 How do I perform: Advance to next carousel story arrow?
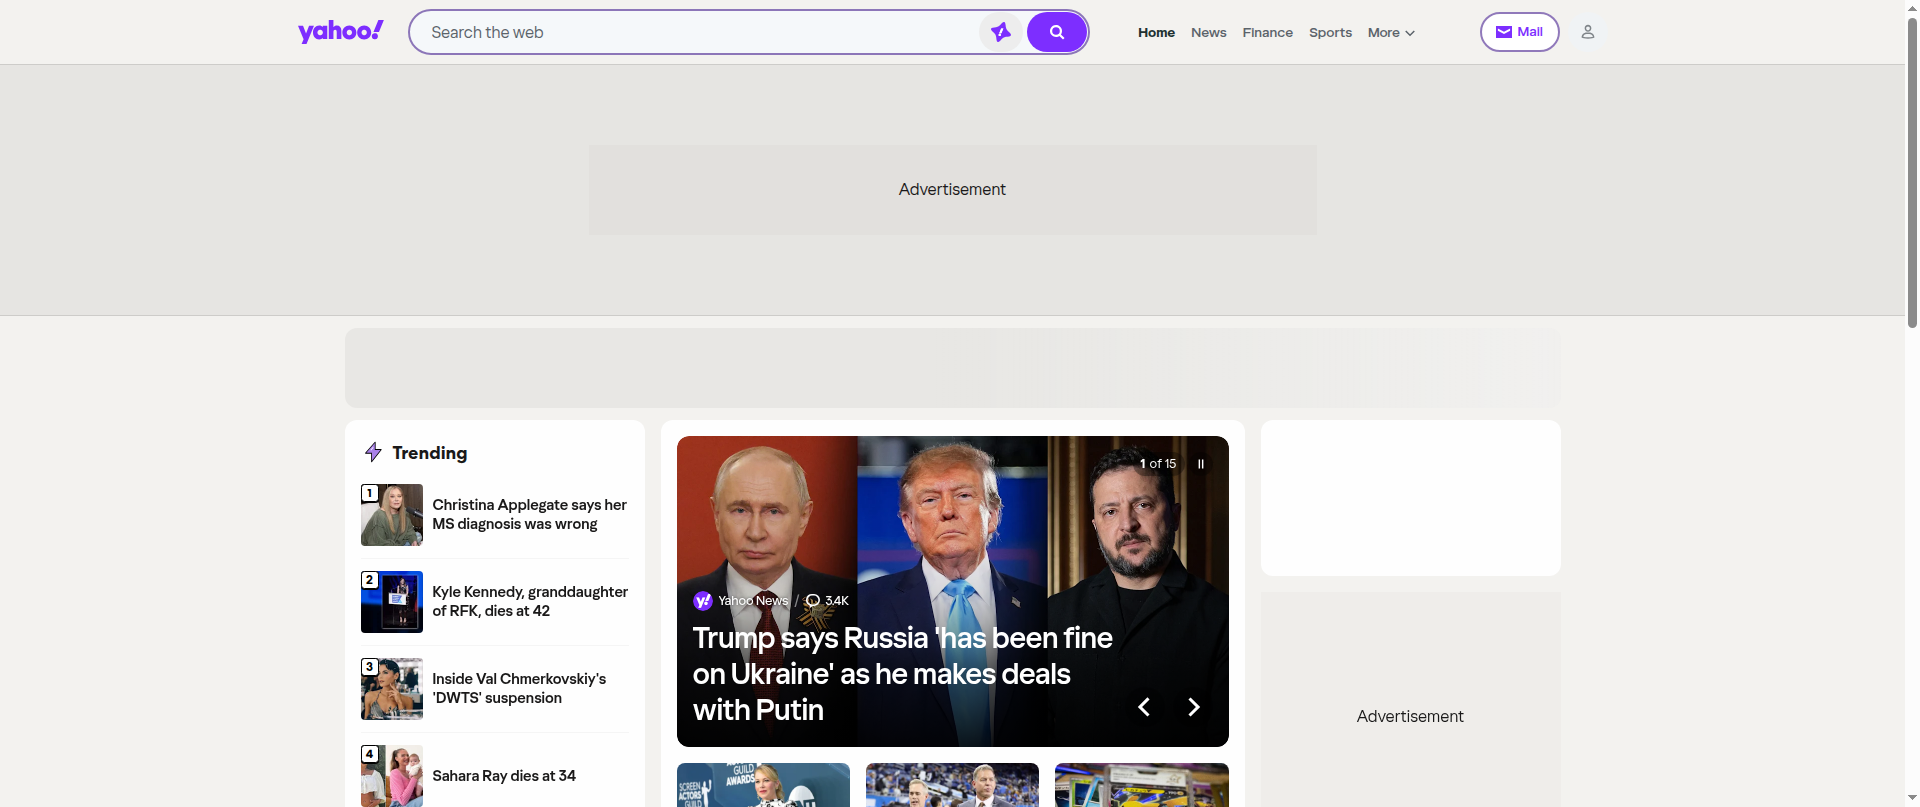coord(1193,707)
